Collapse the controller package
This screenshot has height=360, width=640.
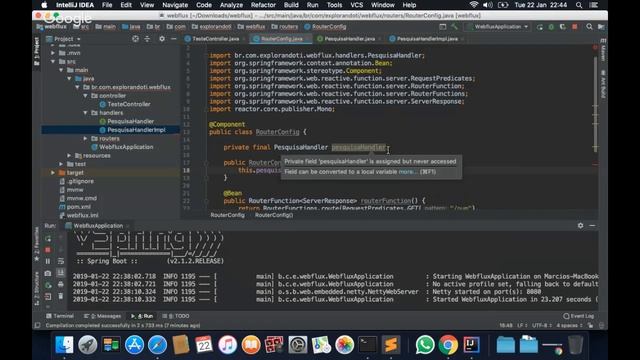tap(85, 96)
